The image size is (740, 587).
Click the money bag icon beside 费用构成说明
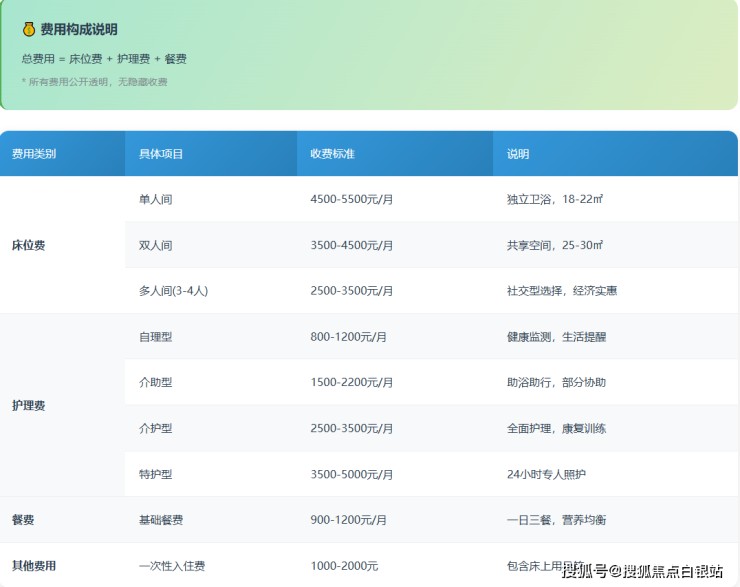[29, 30]
